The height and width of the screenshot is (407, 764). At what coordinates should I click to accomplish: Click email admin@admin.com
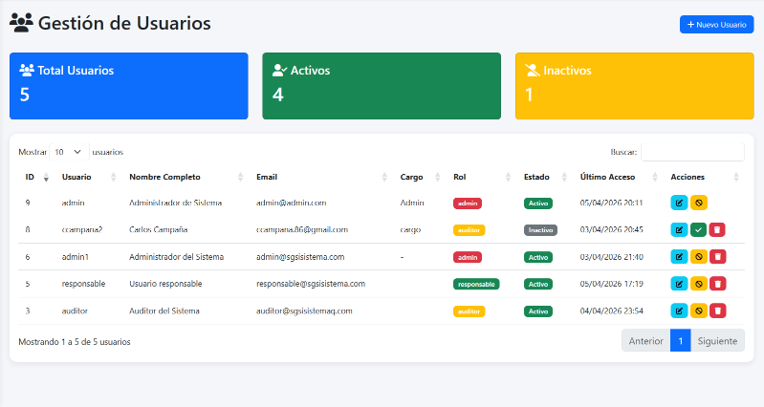[x=291, y=203]
